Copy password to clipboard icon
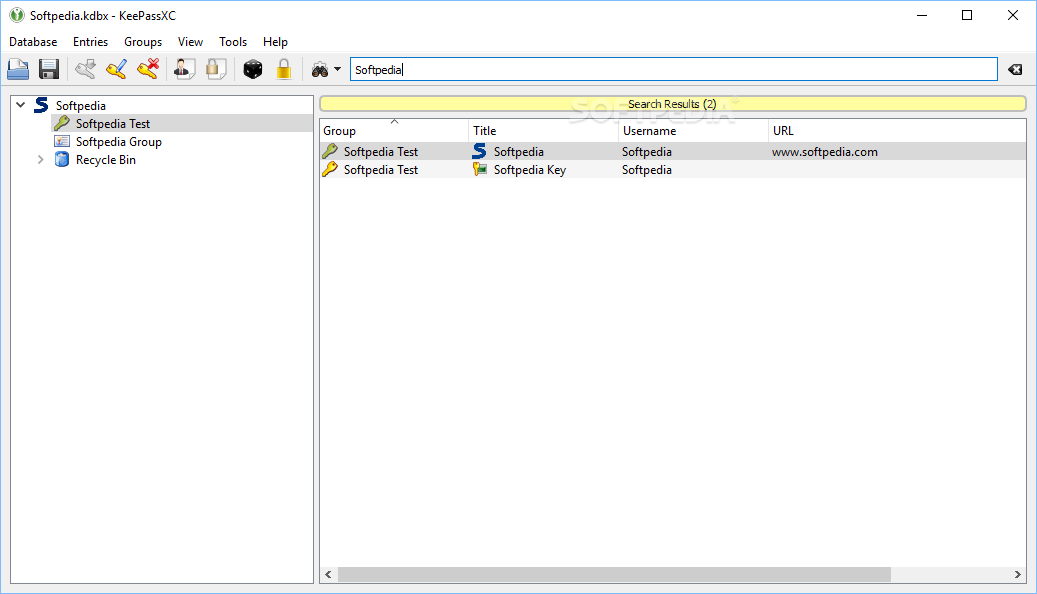The image size is (1037, 594). tap(216, 69)
